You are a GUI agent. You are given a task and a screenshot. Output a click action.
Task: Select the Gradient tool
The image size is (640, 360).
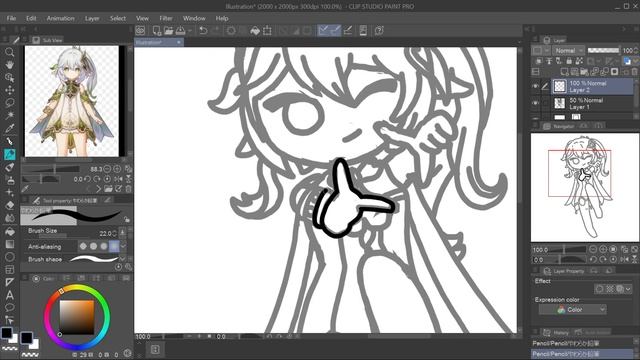point(9,244)
